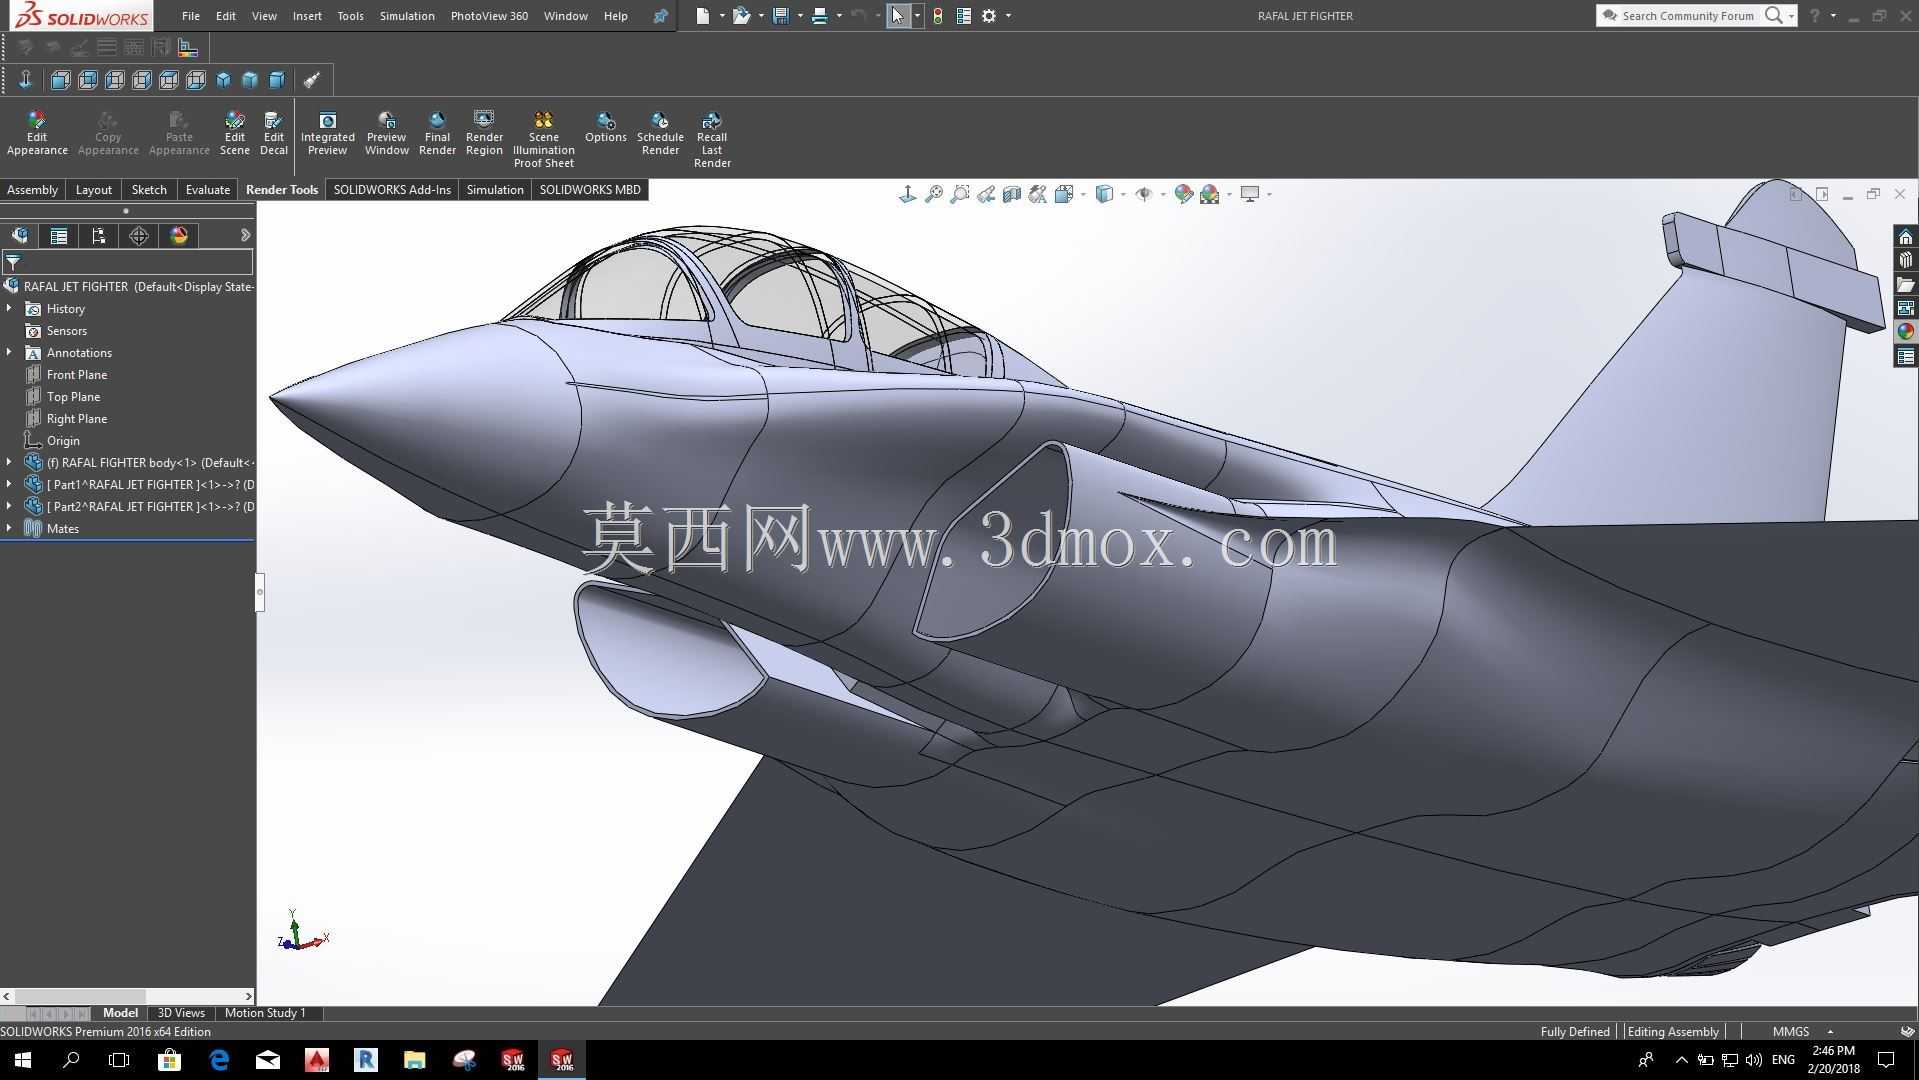Open the File menu
This screenshot has height=1080, width=1919.
click(190, 16)
